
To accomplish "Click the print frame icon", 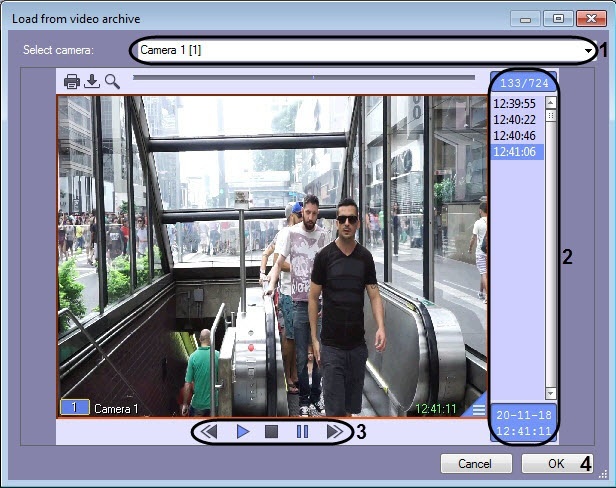I will point(72,82).
